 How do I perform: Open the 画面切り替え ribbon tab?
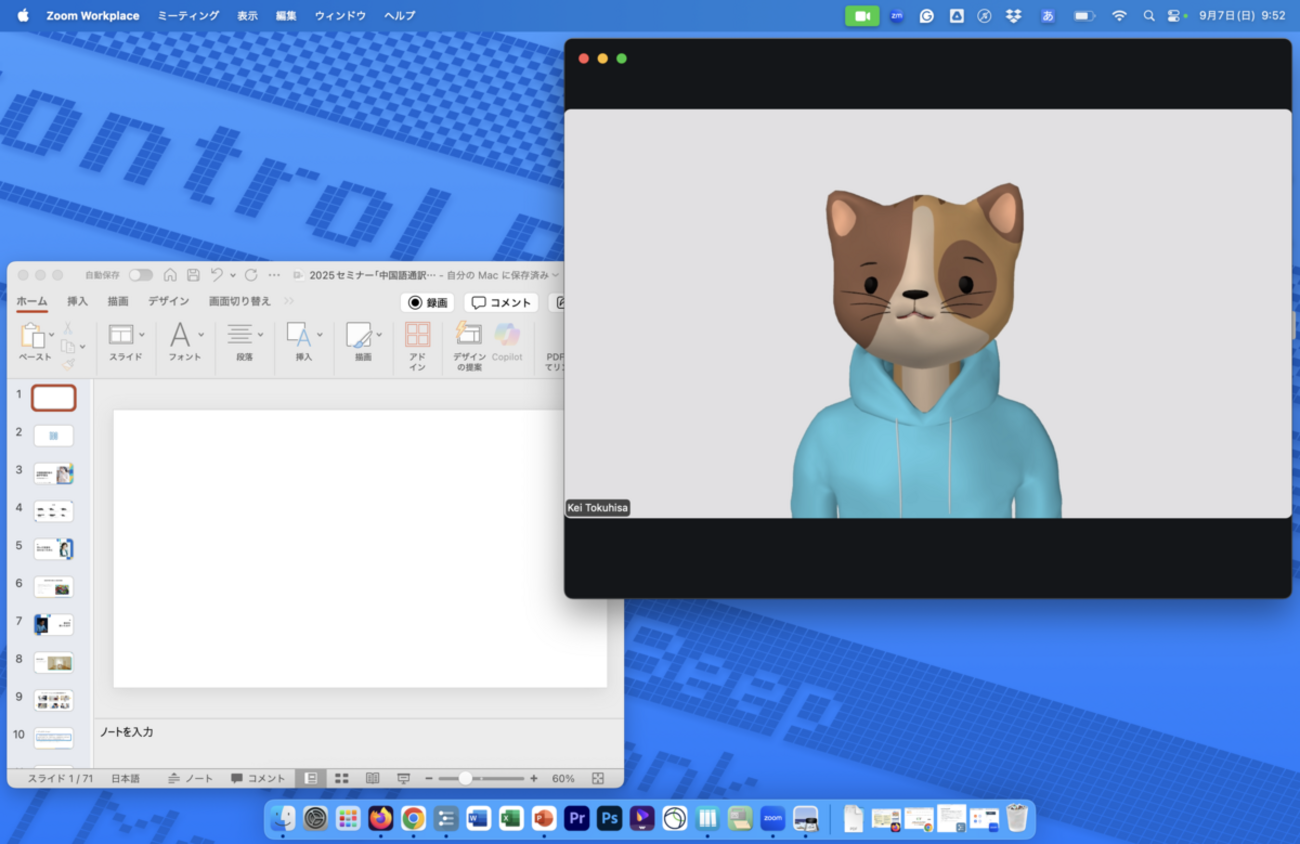[240, 301]
